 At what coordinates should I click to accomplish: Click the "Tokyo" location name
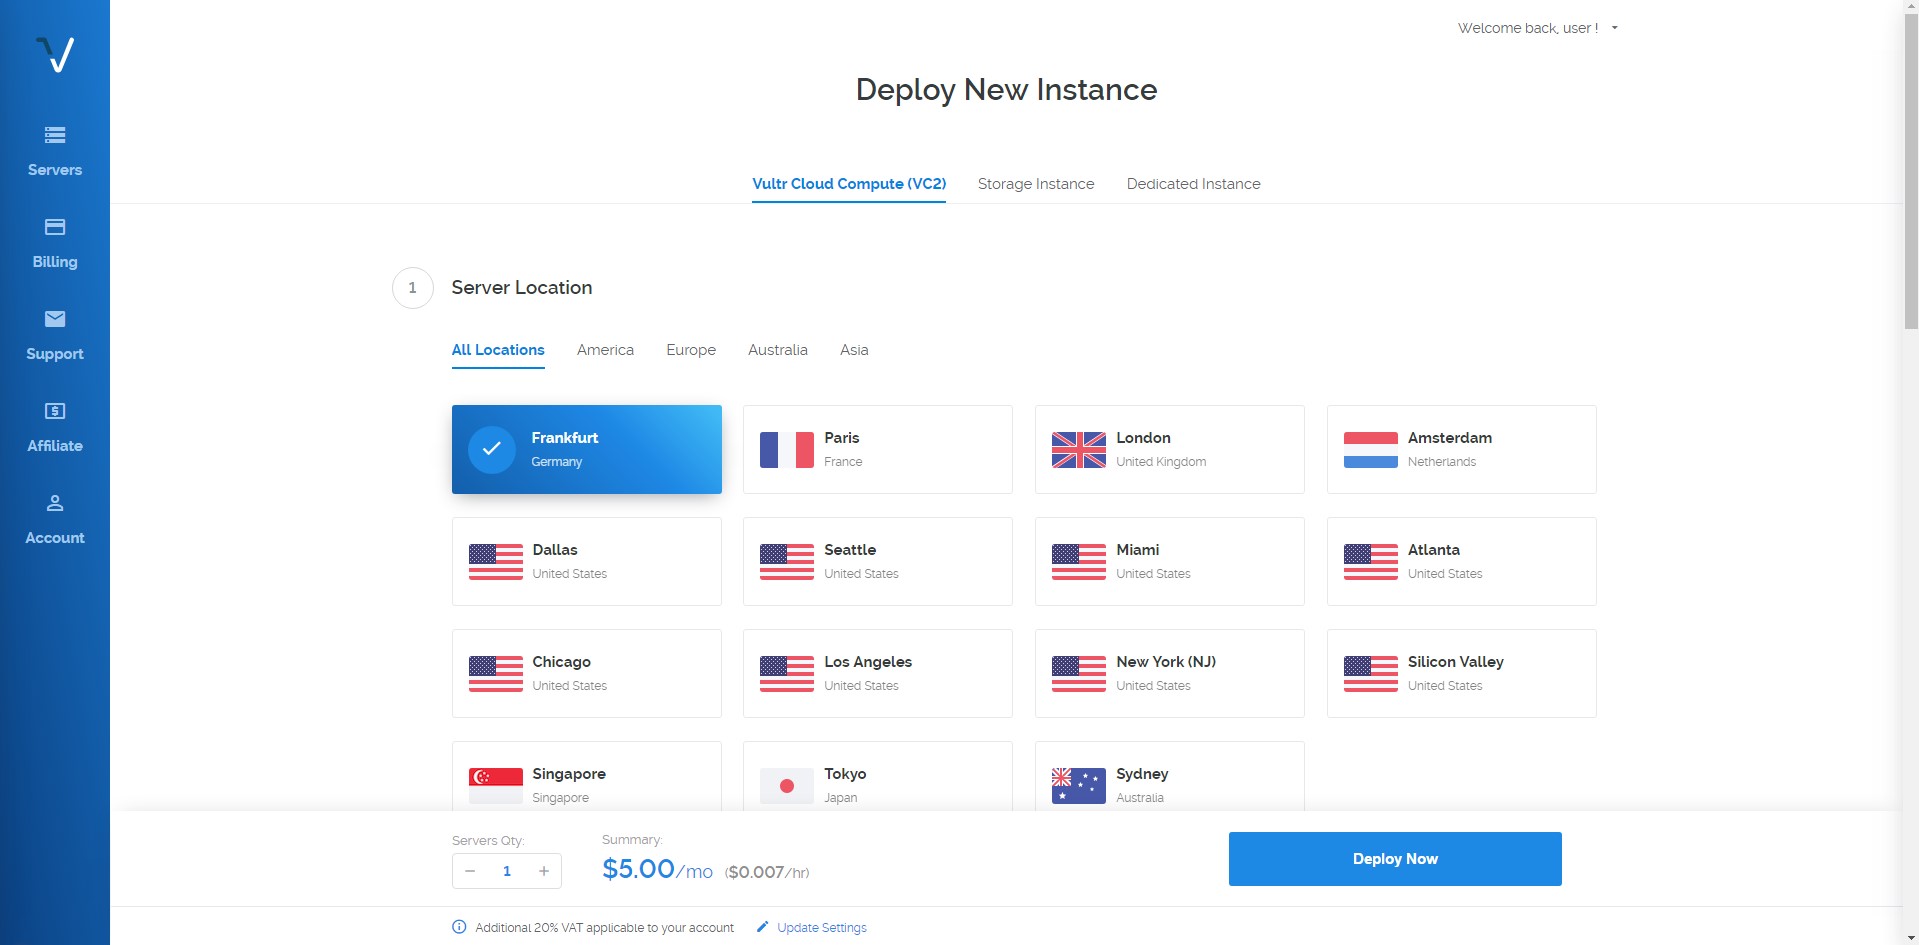[x=845, y=774]
